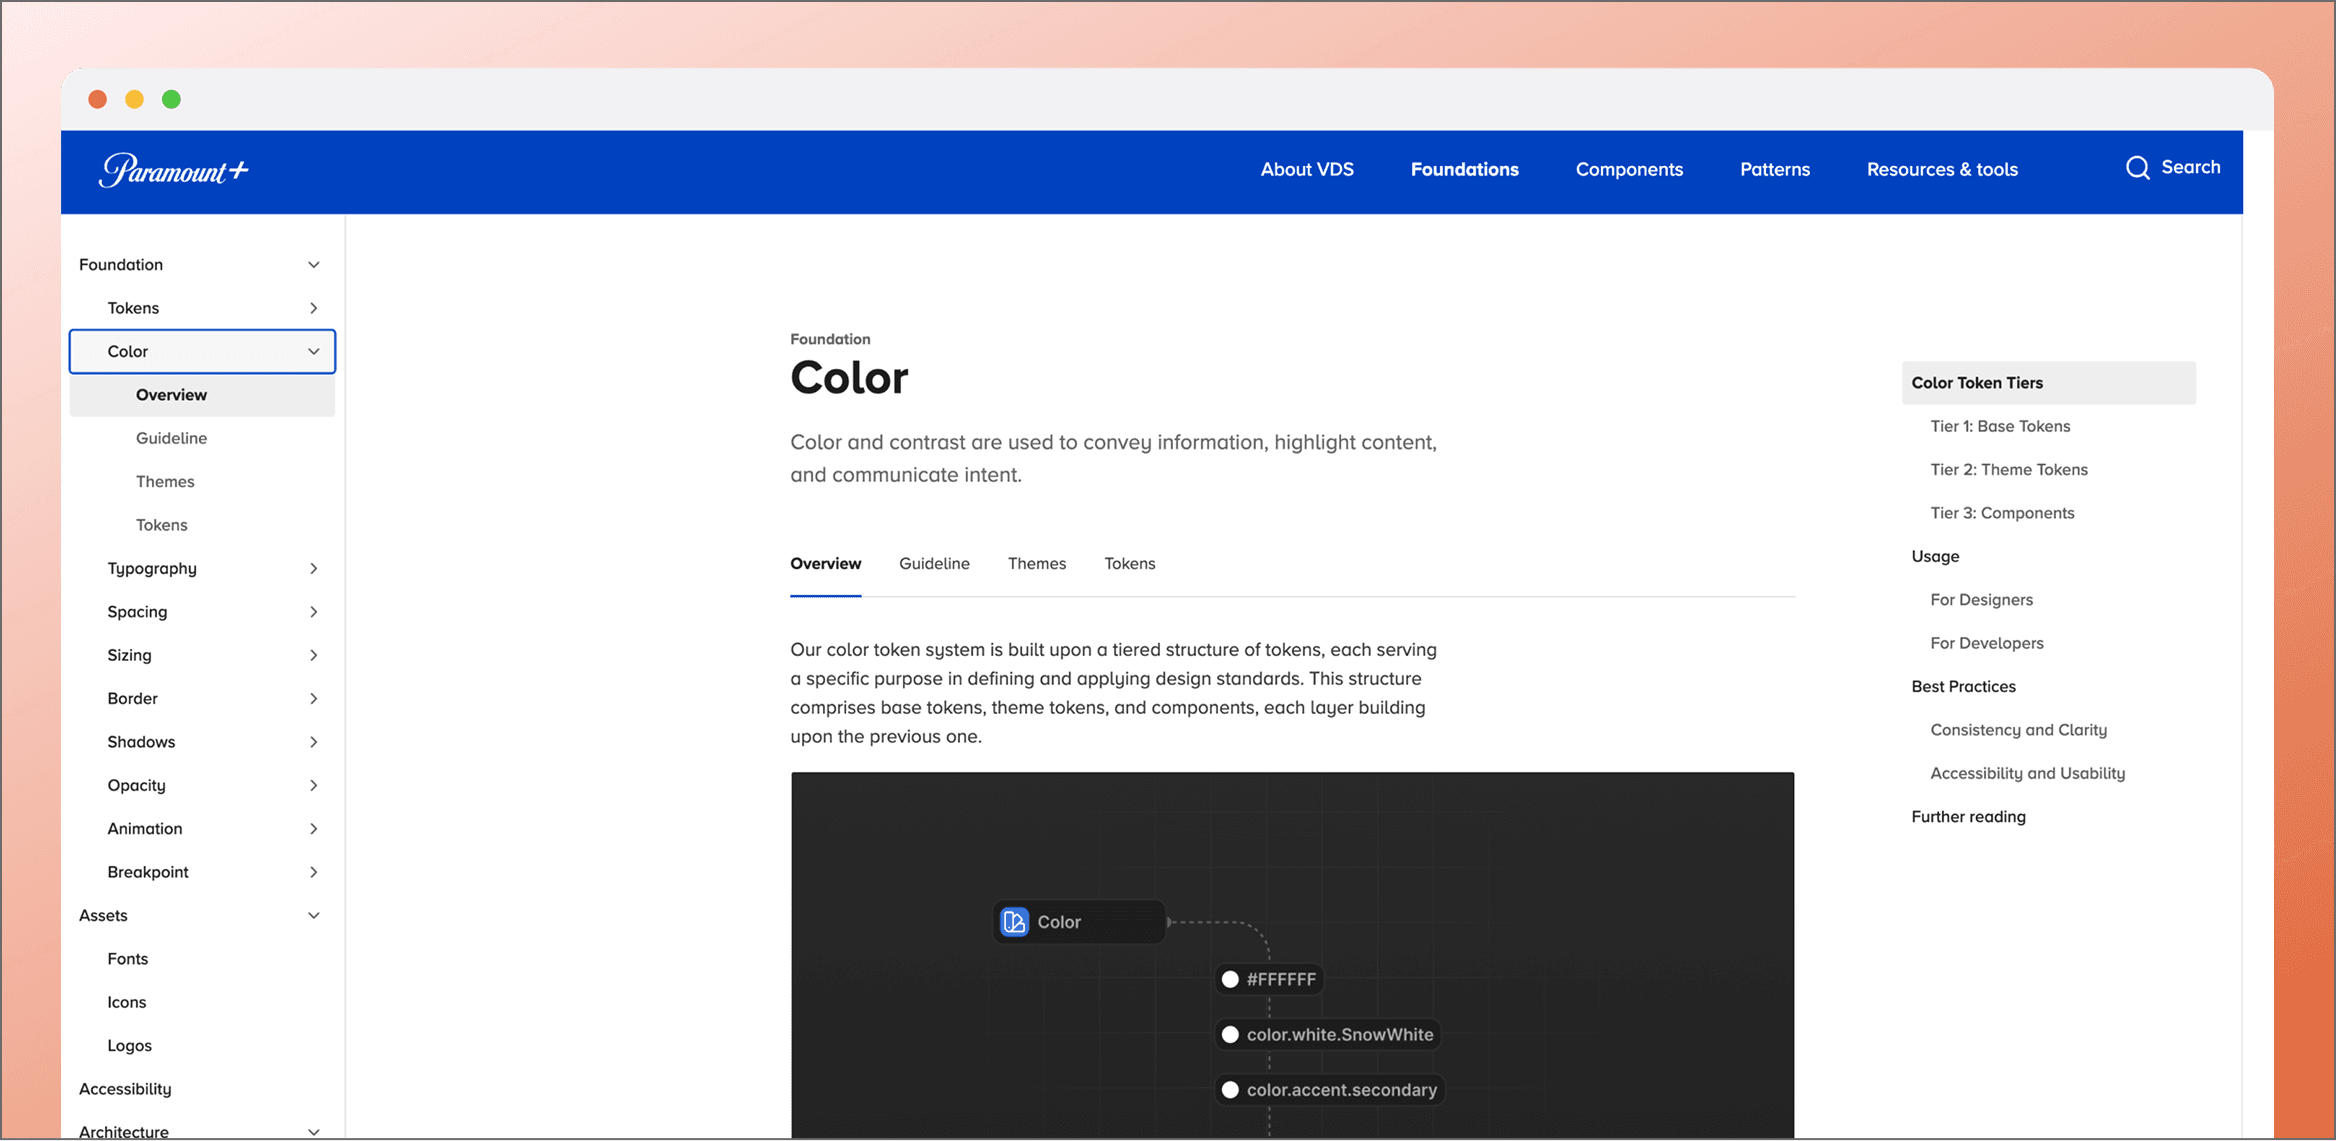Jump to Accessibility and Usability section
Screen dimensions: 2336x1141
pyautogui.click(x=2027, y=773)
